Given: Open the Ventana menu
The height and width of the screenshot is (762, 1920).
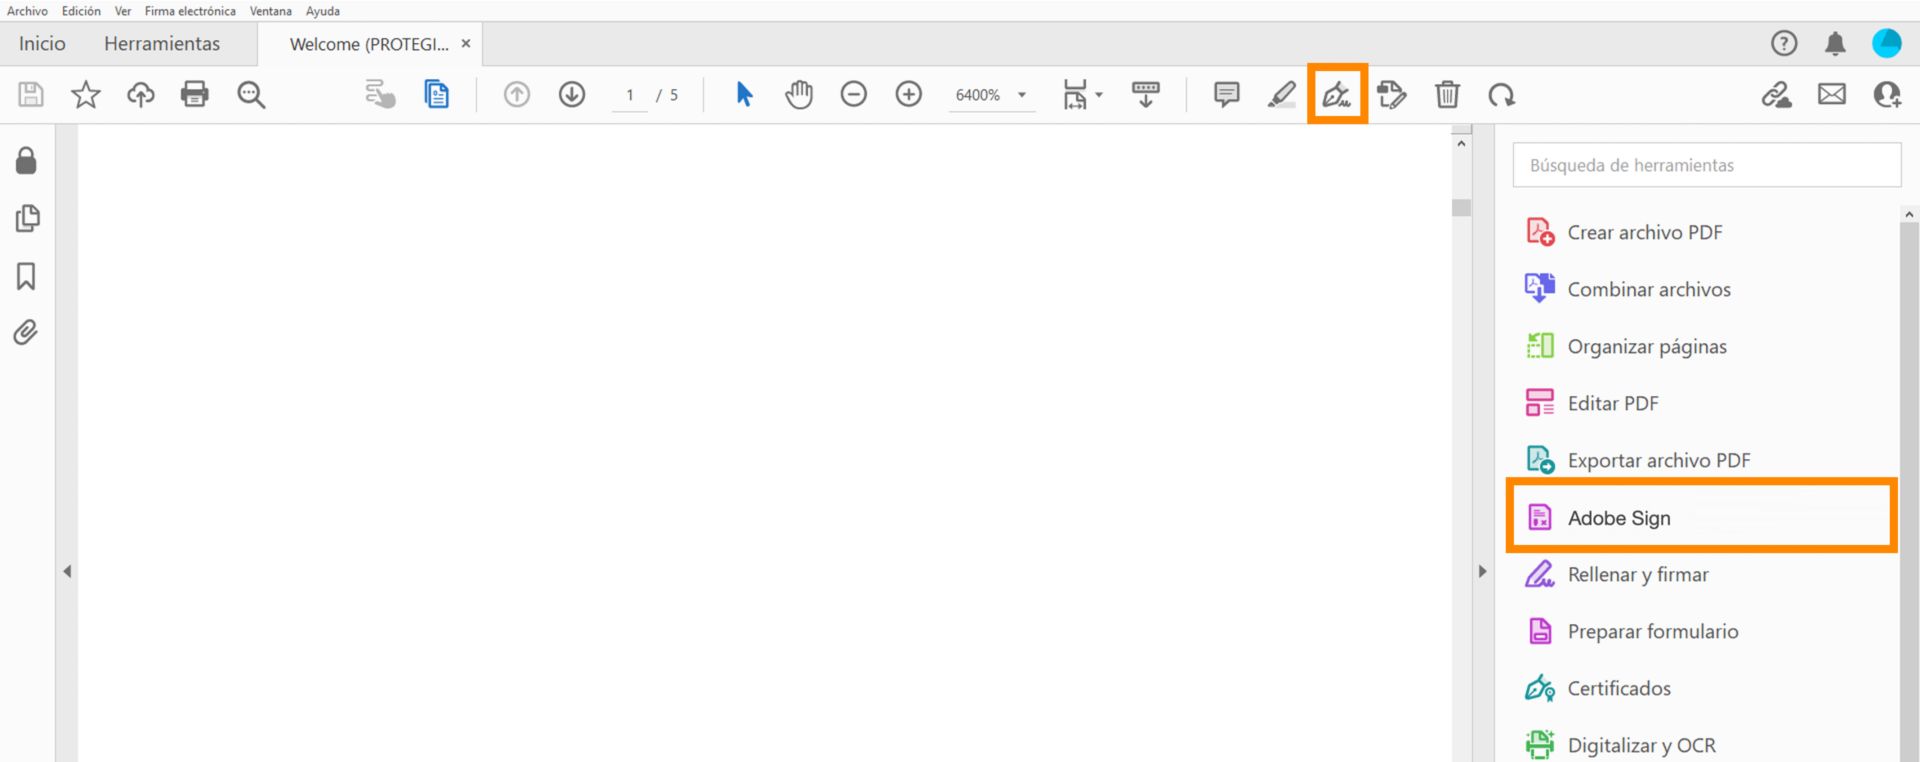Looking at the screenshot, I should pos(271,11).
